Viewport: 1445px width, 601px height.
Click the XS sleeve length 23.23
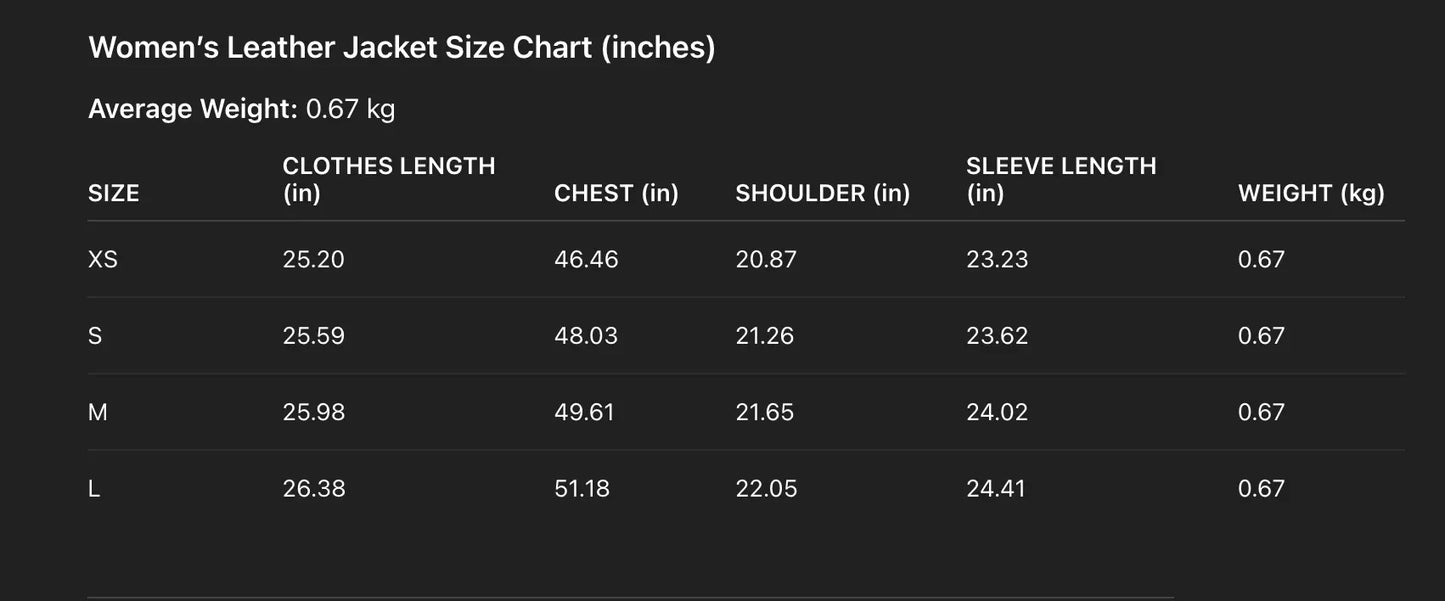996,259
